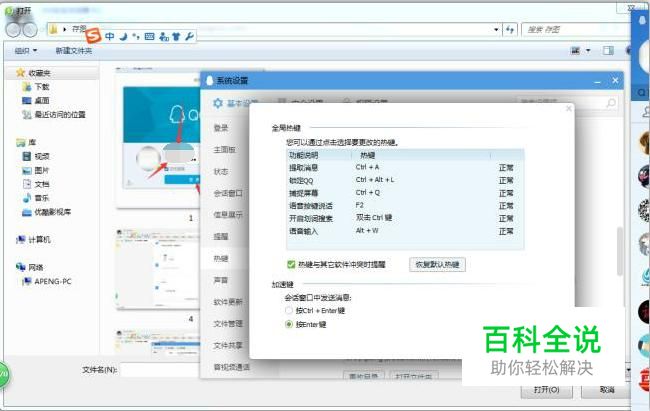The width and height of the screenshot is (650, 411).
Task: Change the view mode icon in file dialog
Action: pos(575,51)
